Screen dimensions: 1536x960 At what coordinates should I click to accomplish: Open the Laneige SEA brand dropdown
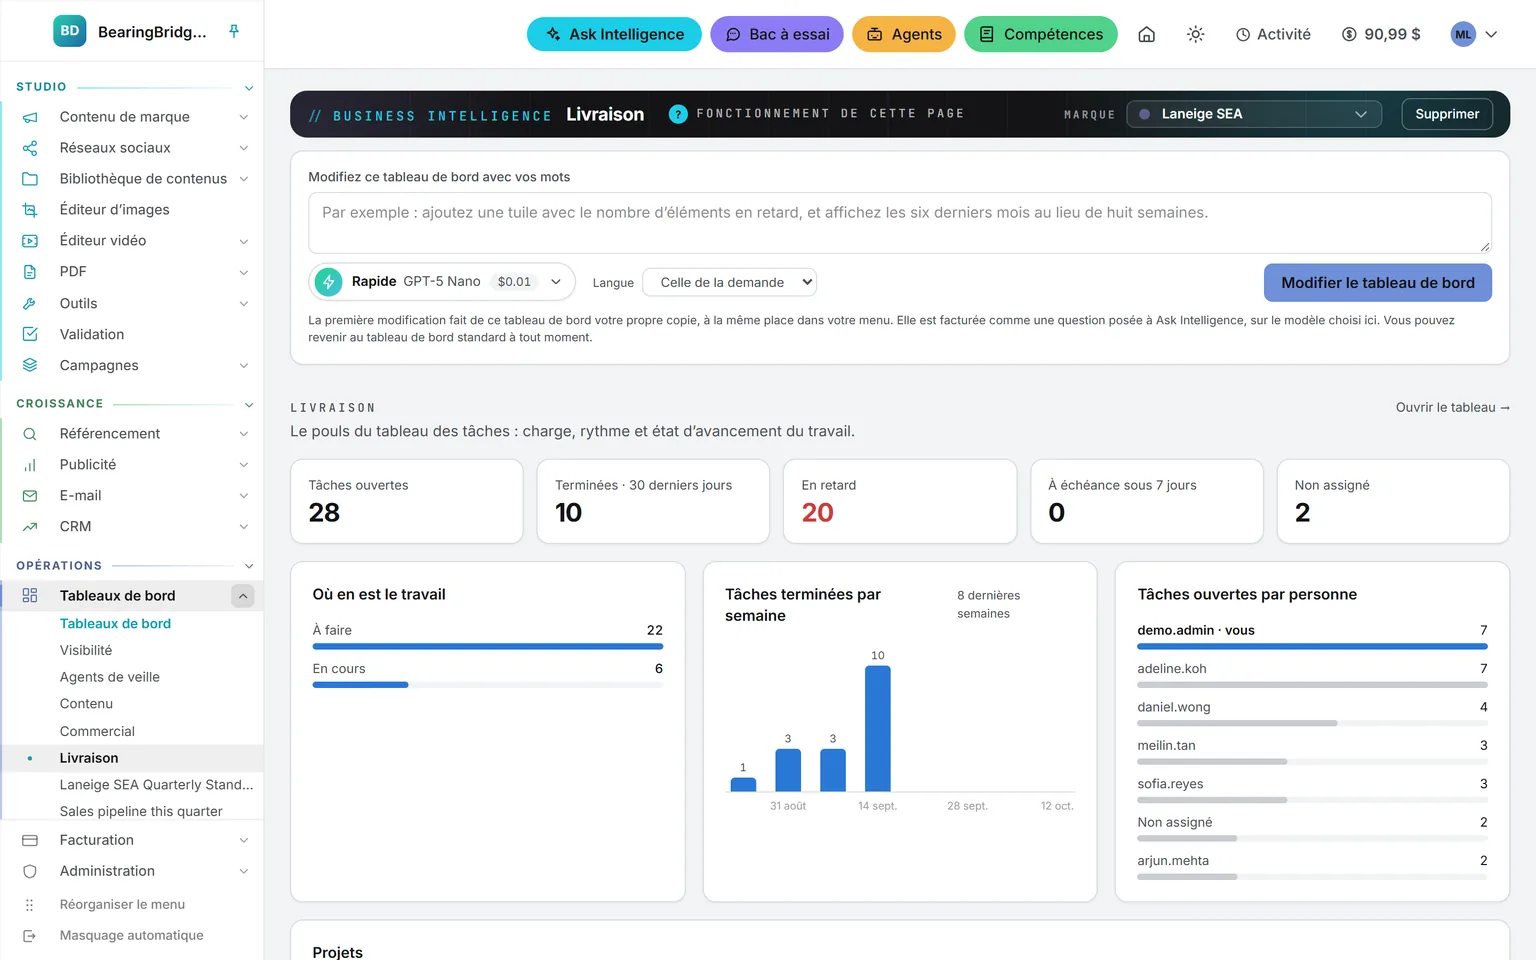click(1254, 114)
